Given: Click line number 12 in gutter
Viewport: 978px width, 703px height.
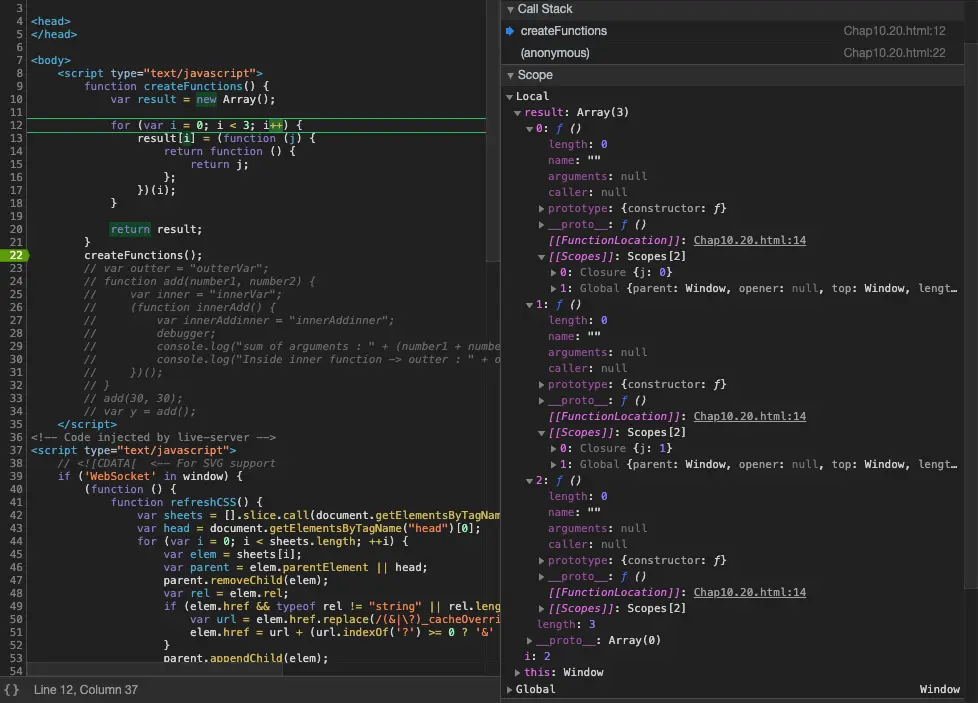Looking at the screenshot, I should [x=16, y=125].
